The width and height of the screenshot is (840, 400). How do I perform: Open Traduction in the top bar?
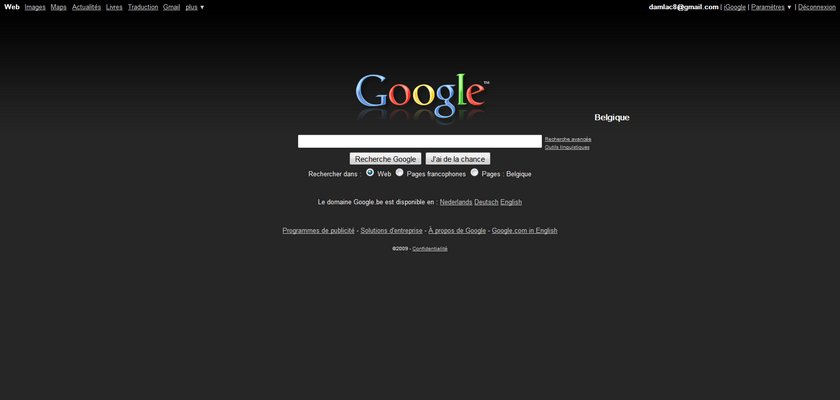[x=143, y=7]
